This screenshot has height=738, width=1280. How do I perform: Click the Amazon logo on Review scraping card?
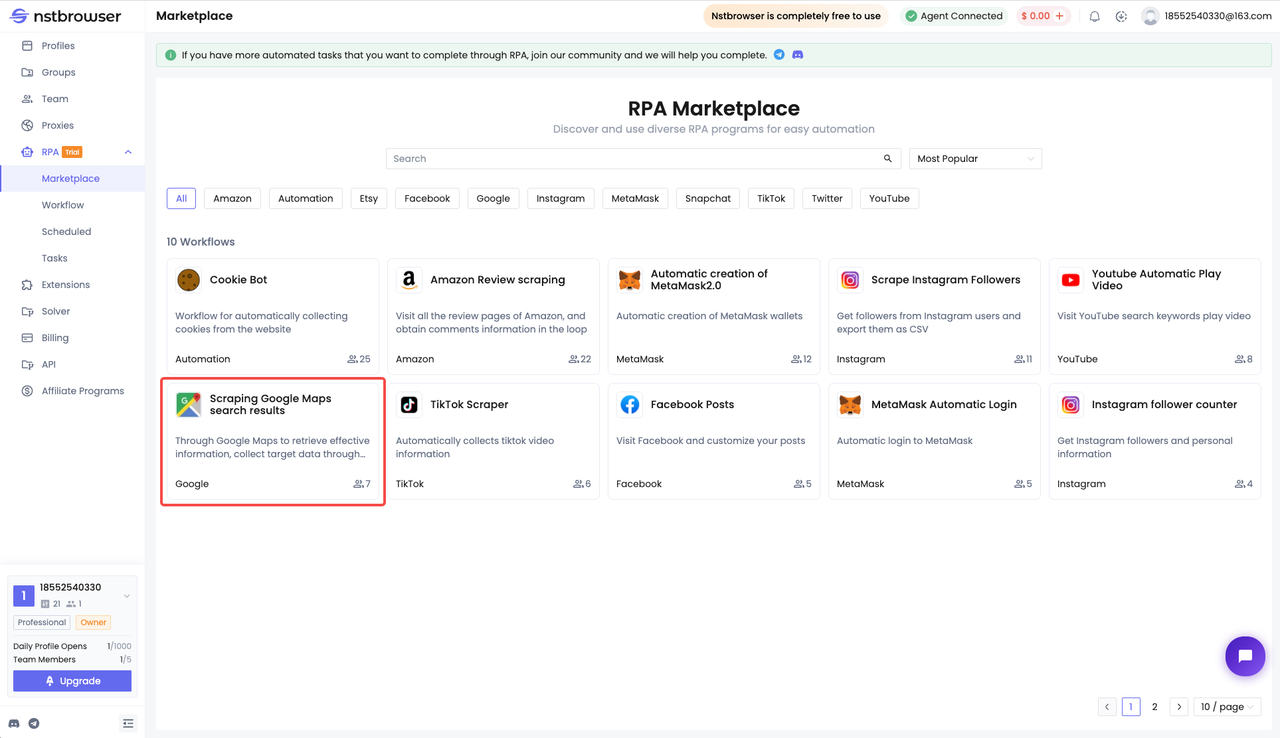(409, 280)
